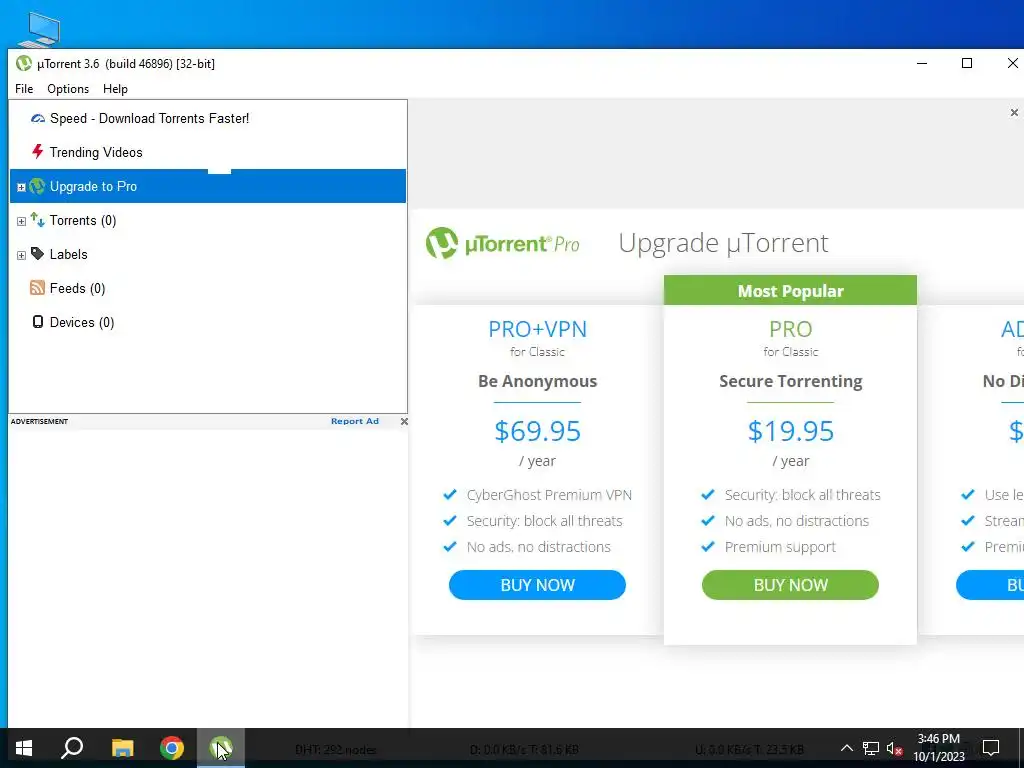
Task: Click CyberGhost Premium VPN feature text
Action: click(549, 495)
